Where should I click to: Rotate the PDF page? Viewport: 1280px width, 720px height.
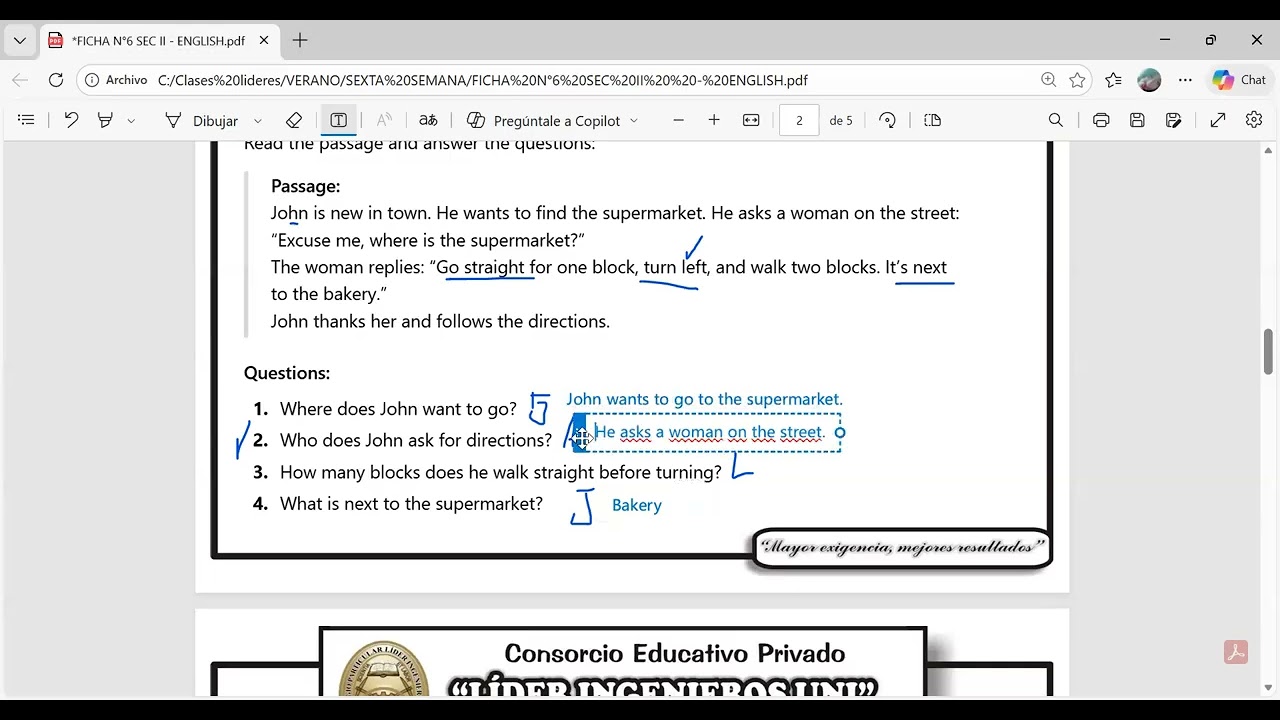pos(887,120)
